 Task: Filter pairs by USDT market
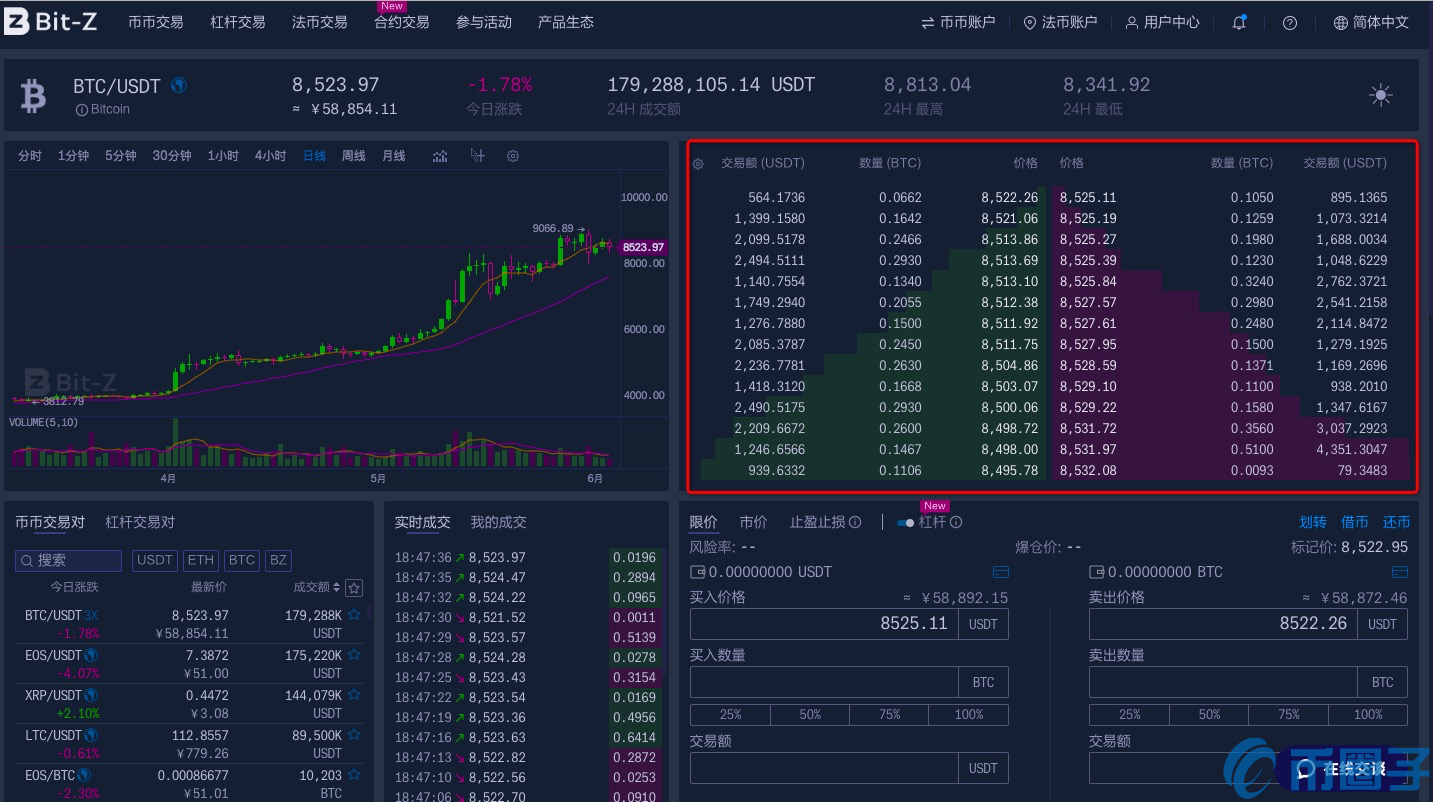click(155, 560)
